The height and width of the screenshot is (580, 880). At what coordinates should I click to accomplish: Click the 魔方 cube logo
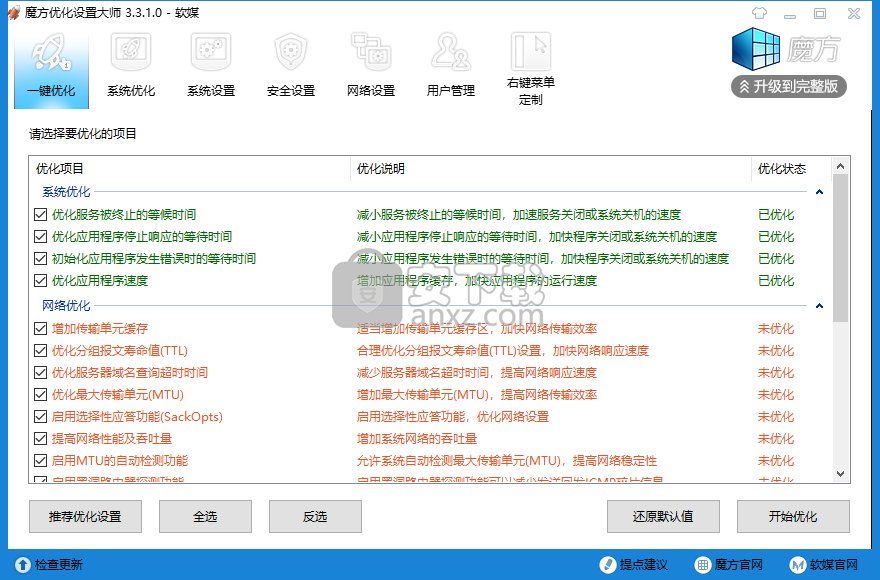point(756,49)
